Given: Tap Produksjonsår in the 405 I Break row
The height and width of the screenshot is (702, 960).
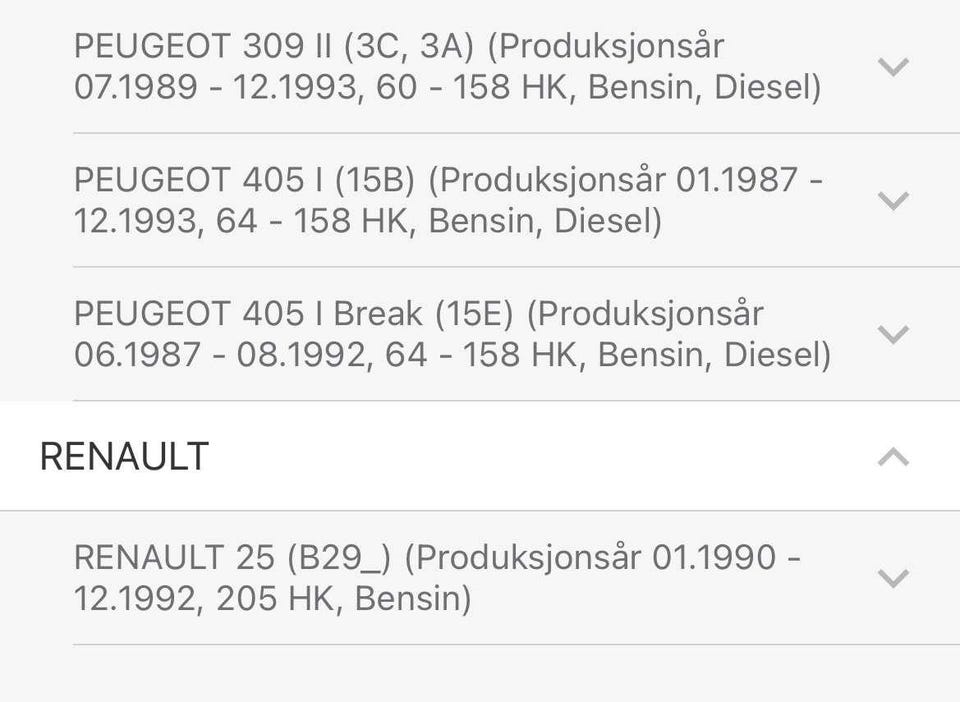Looking at the screenshot, I should [645, 314].
